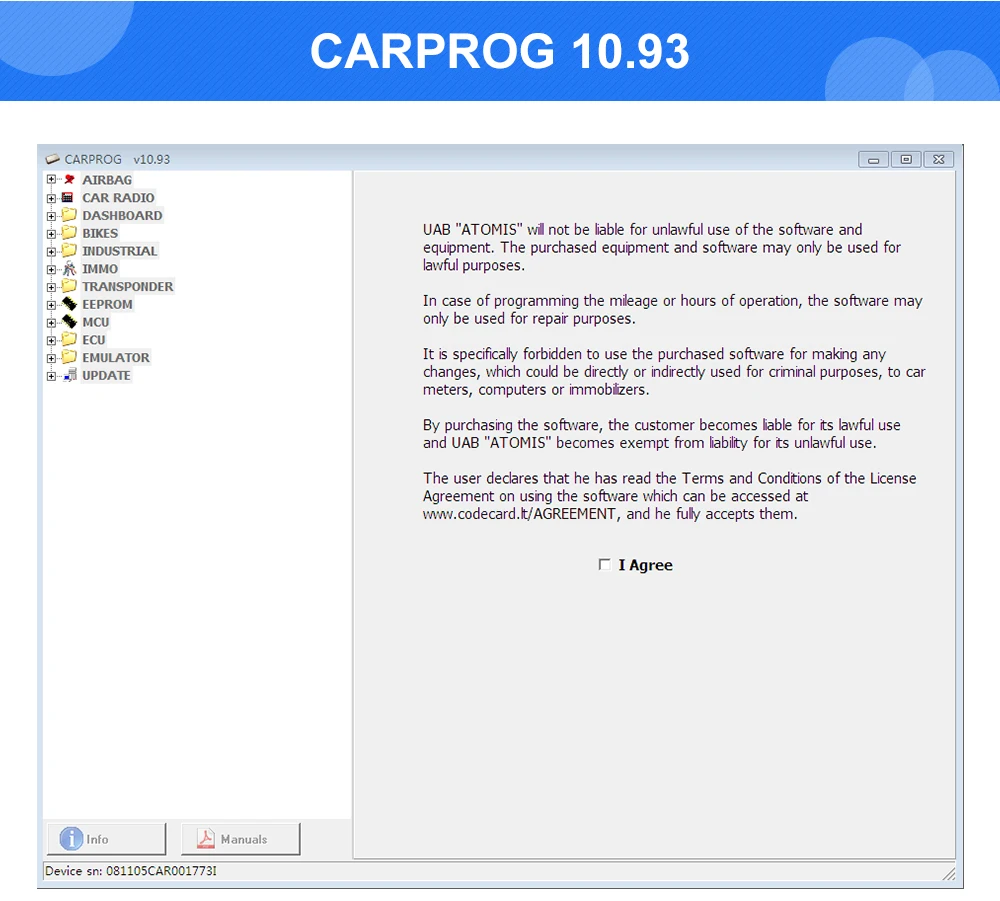Click the EMULATOR folder icon

(x=70, y=357)
